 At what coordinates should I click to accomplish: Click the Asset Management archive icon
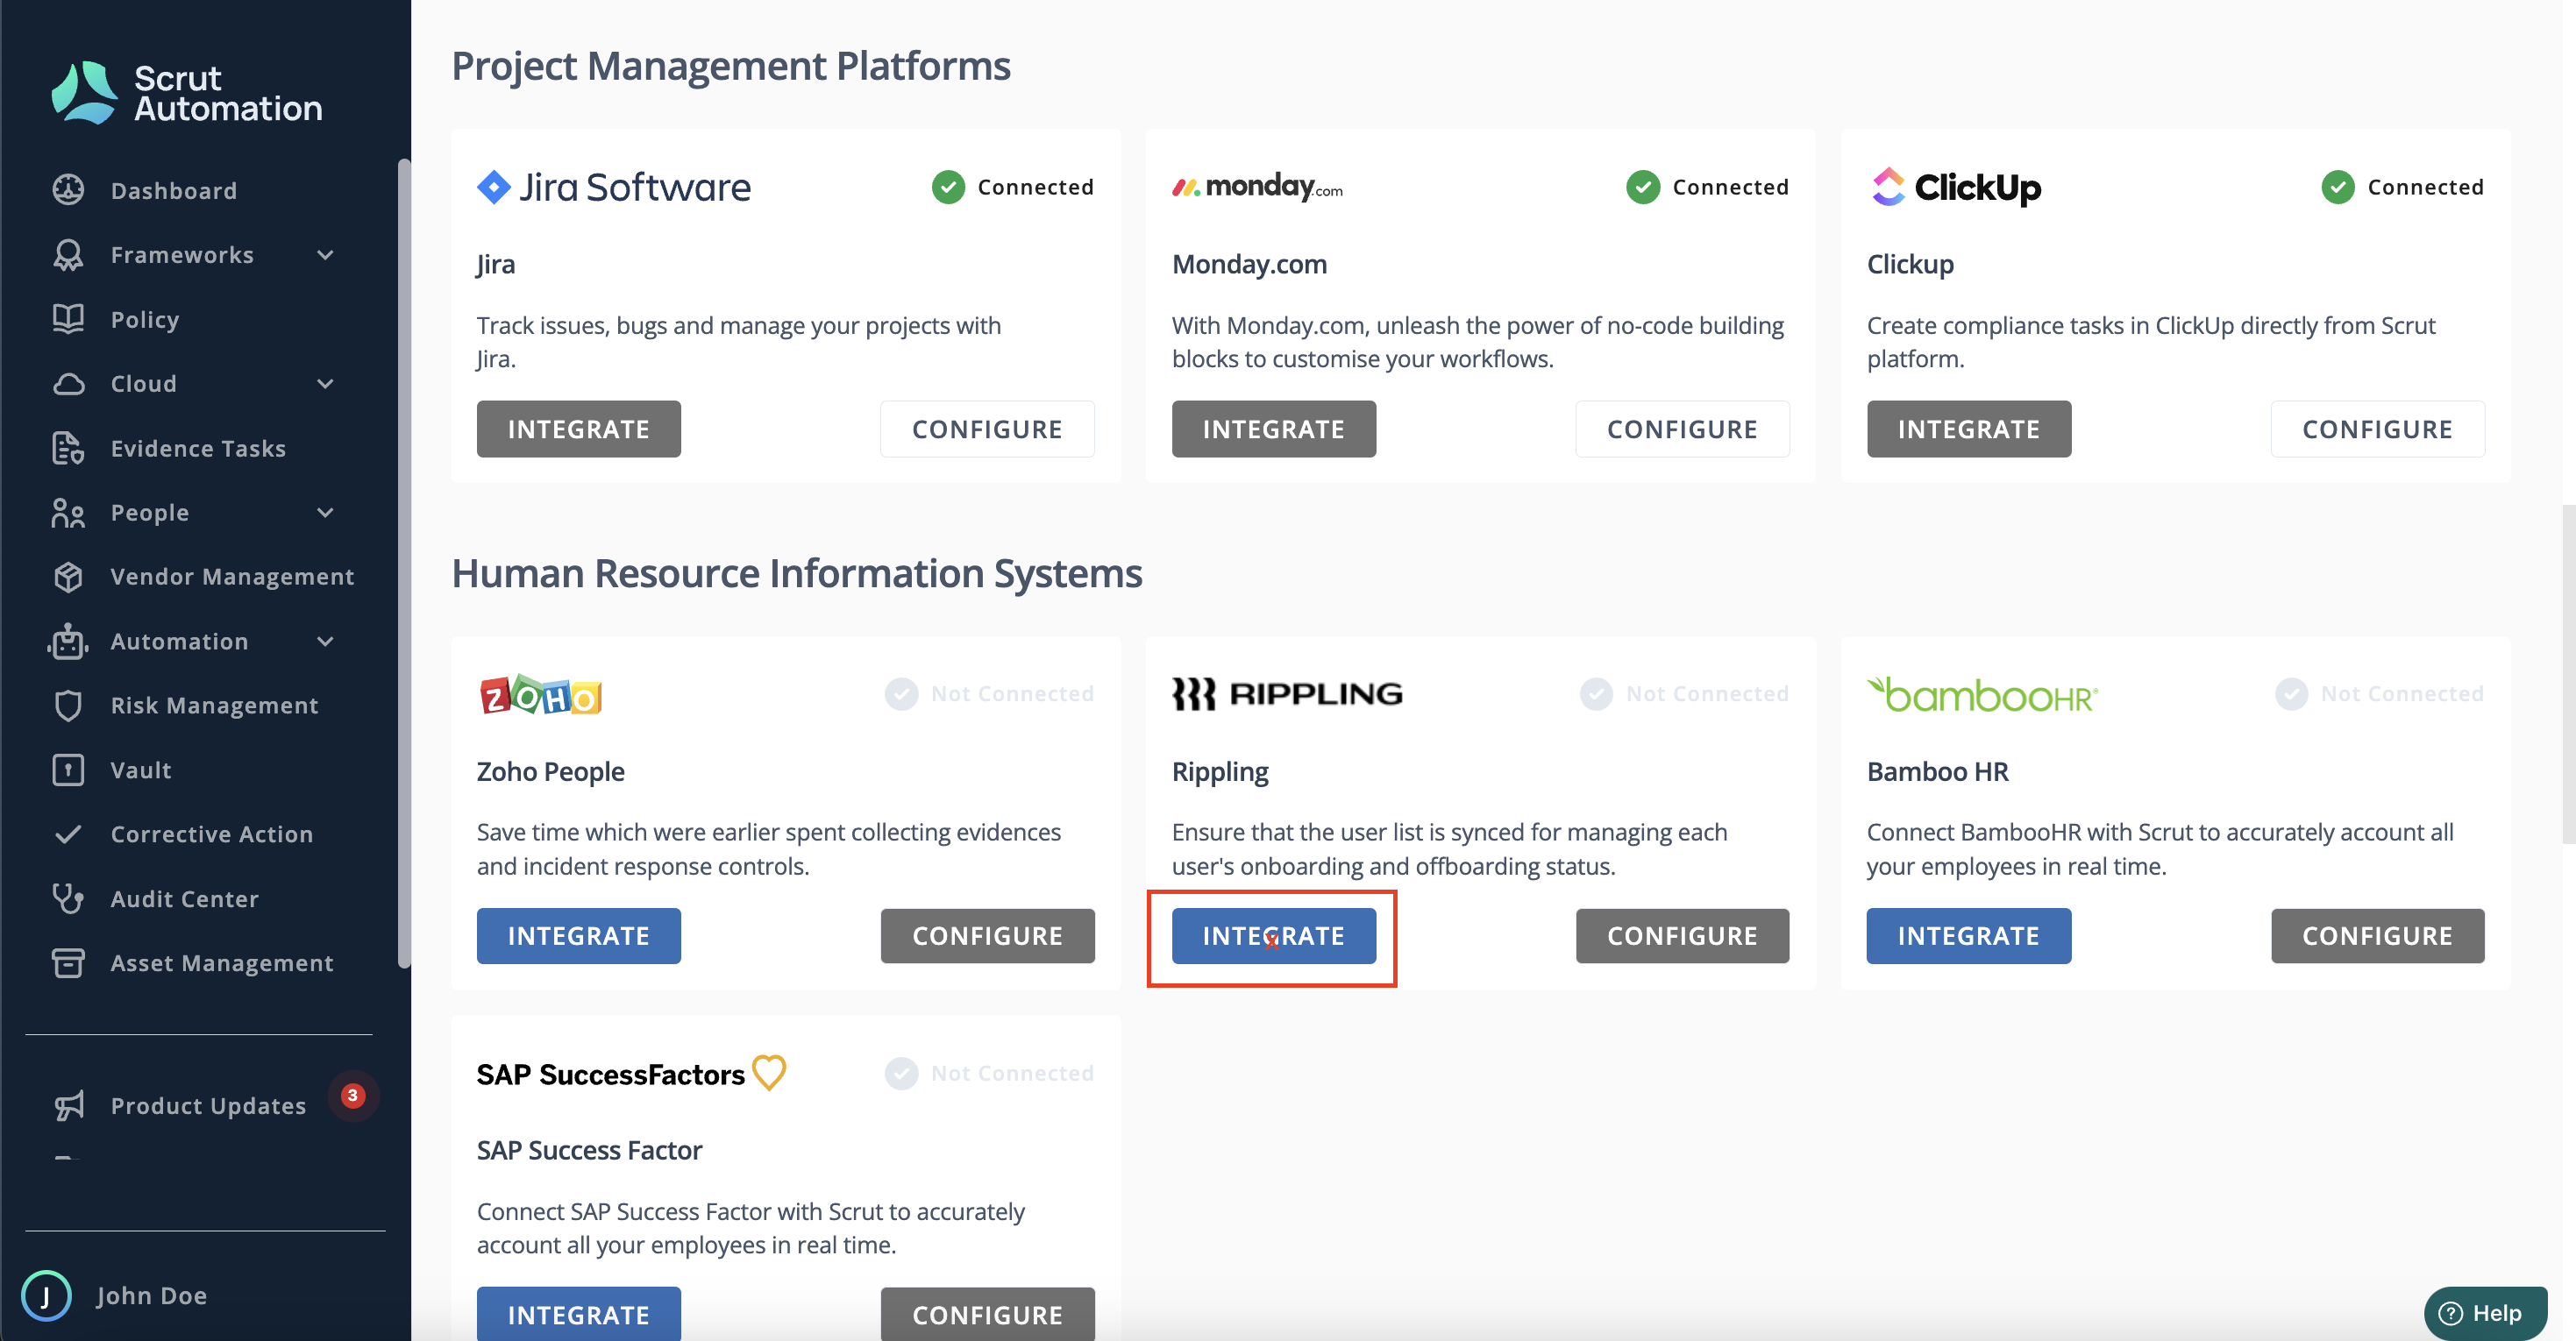pyautogui.click(x=68, y=963)
